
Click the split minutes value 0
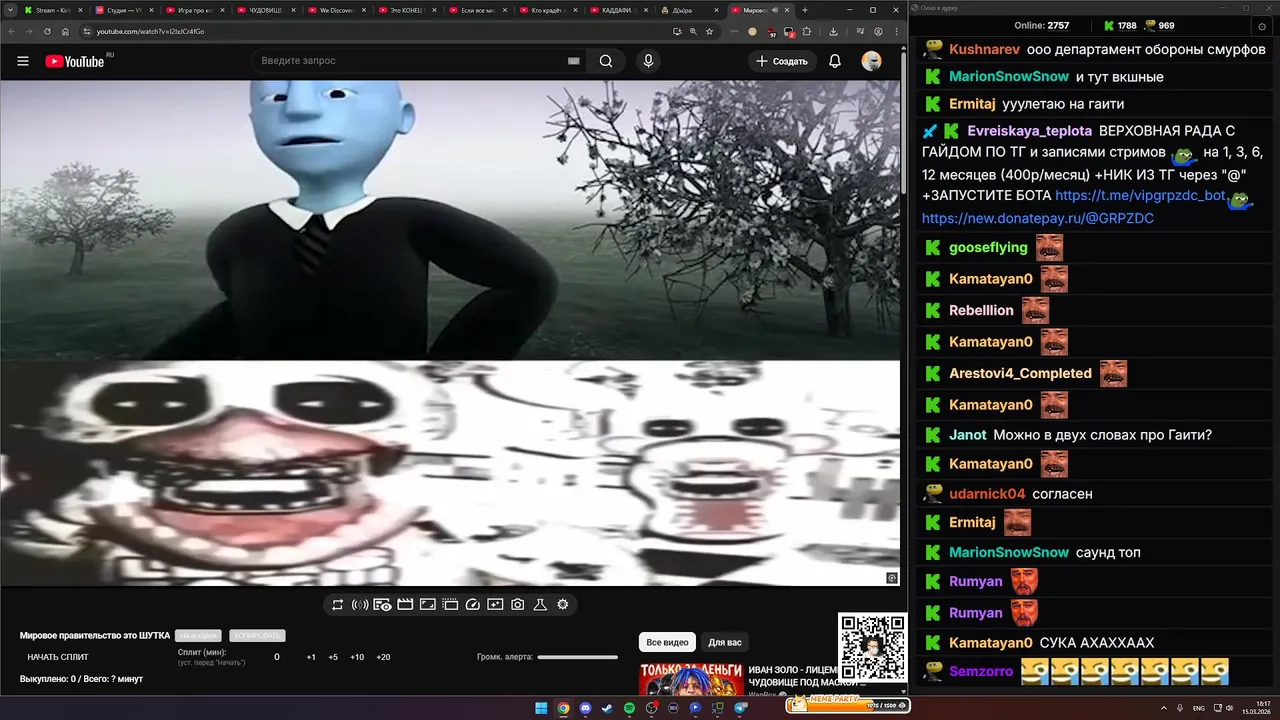pyautogui.click(x=277, y=657)
